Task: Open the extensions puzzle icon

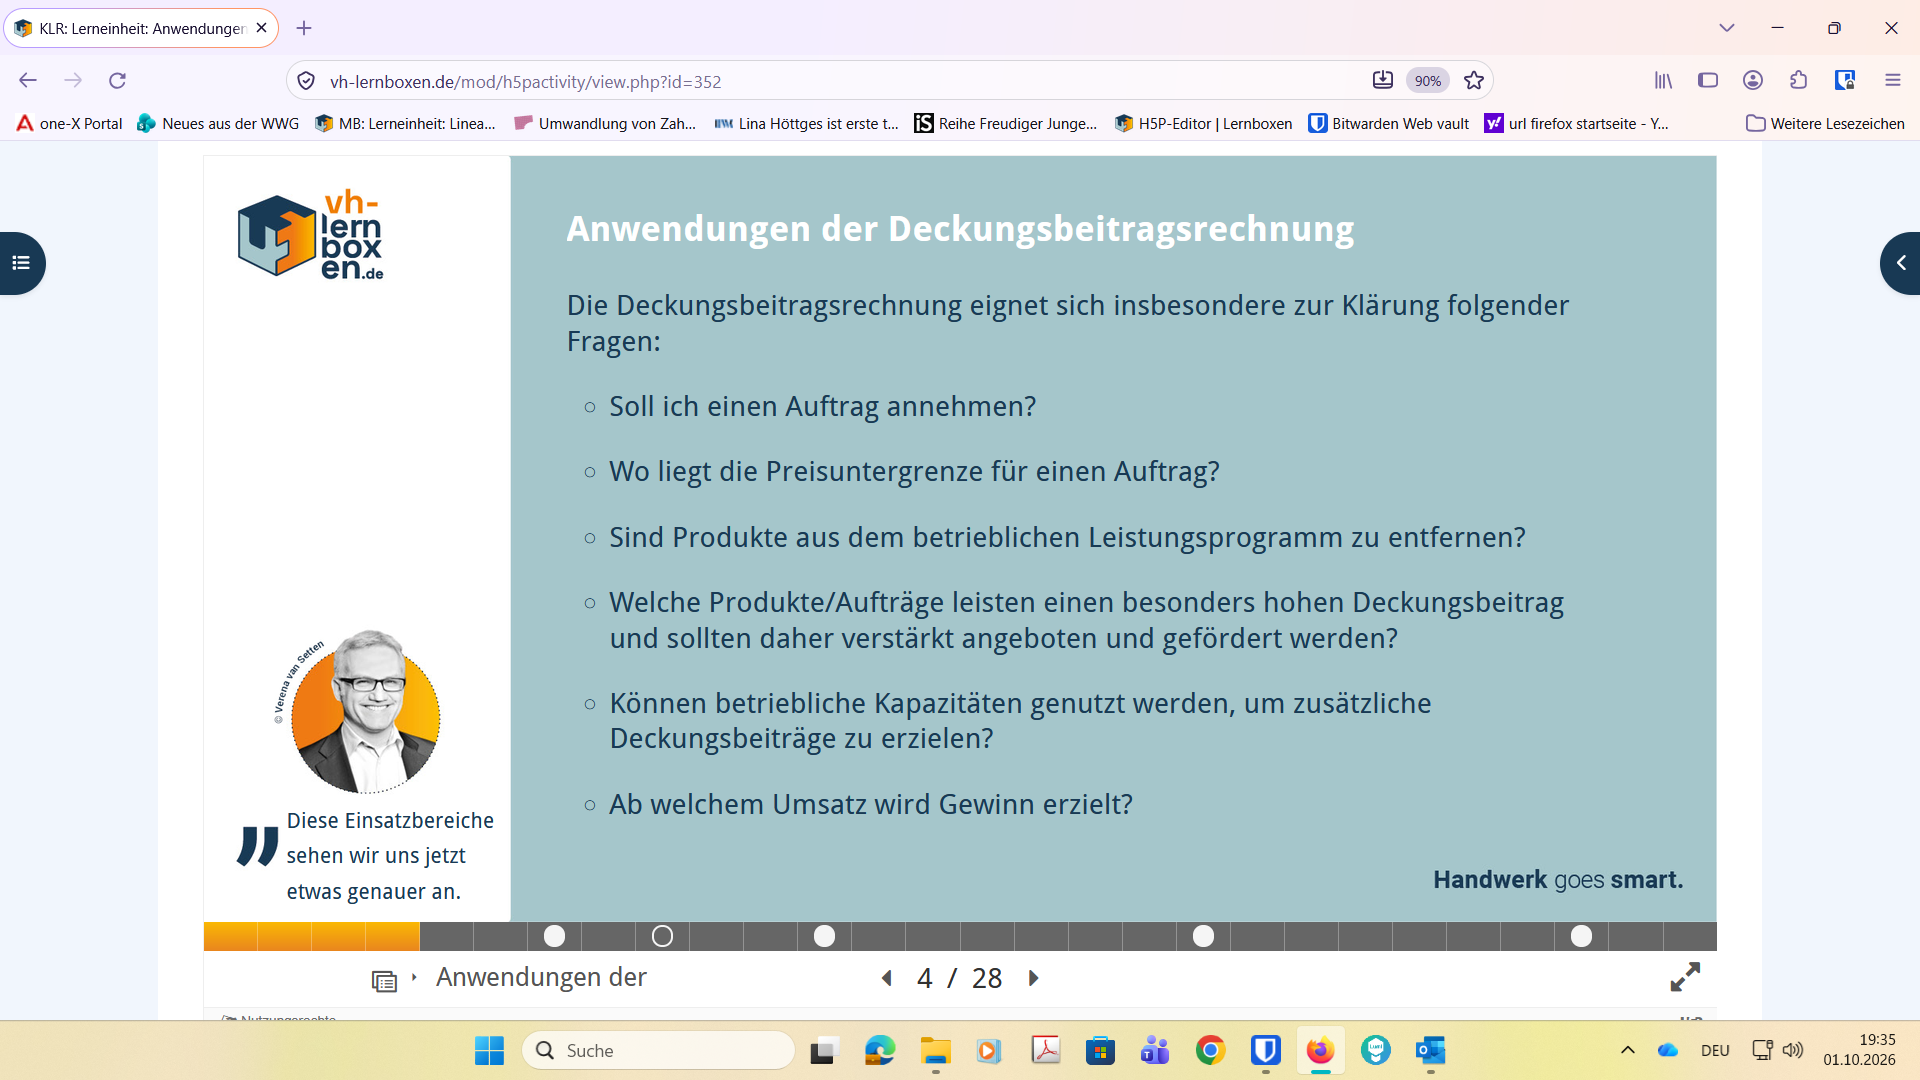Action: tap(1798, 80)
